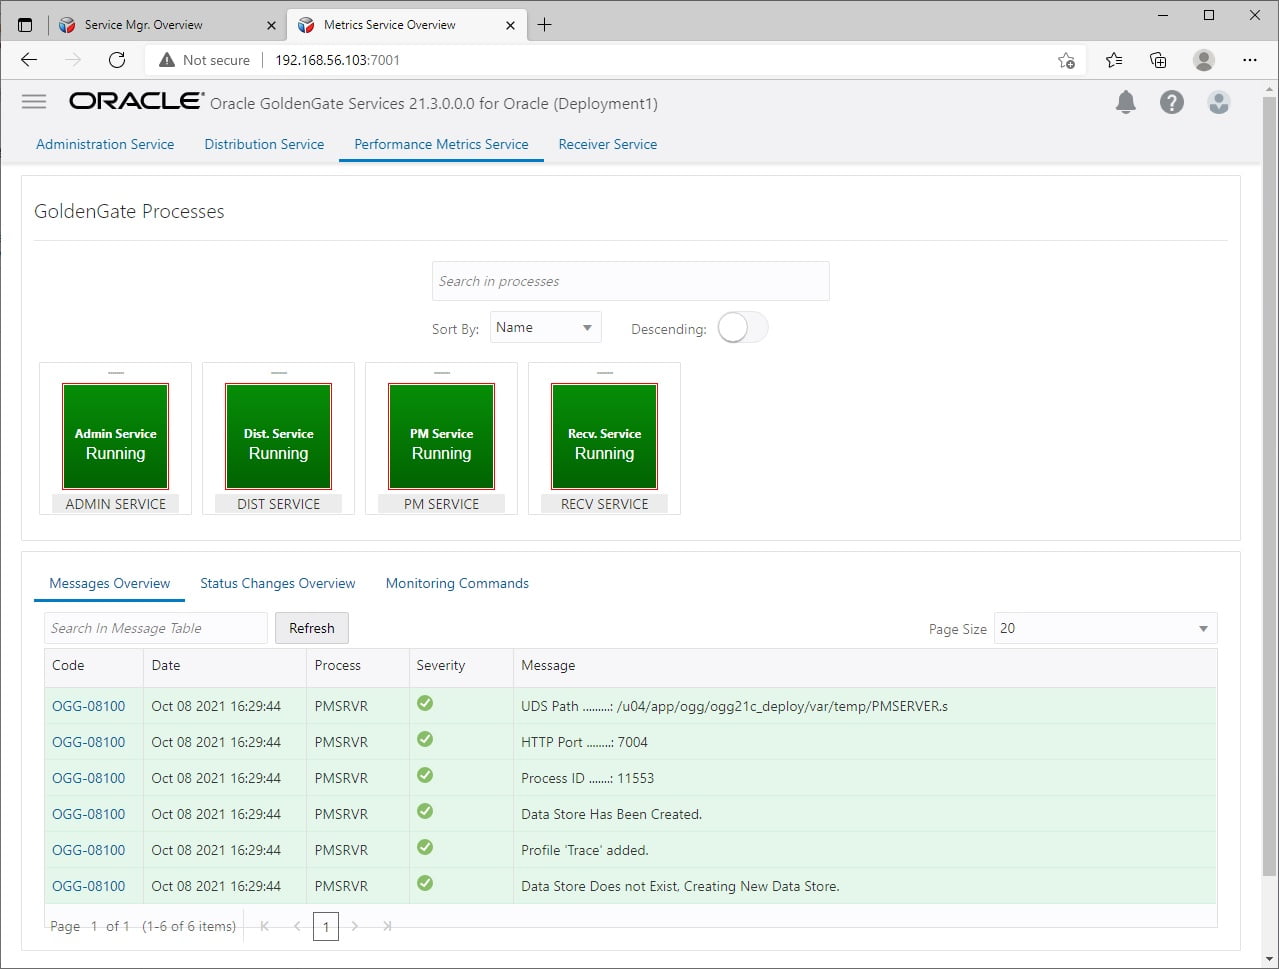Click the browser back arrow
Viewport: 1279px width, 969px height.
click(x=29, y=60)
